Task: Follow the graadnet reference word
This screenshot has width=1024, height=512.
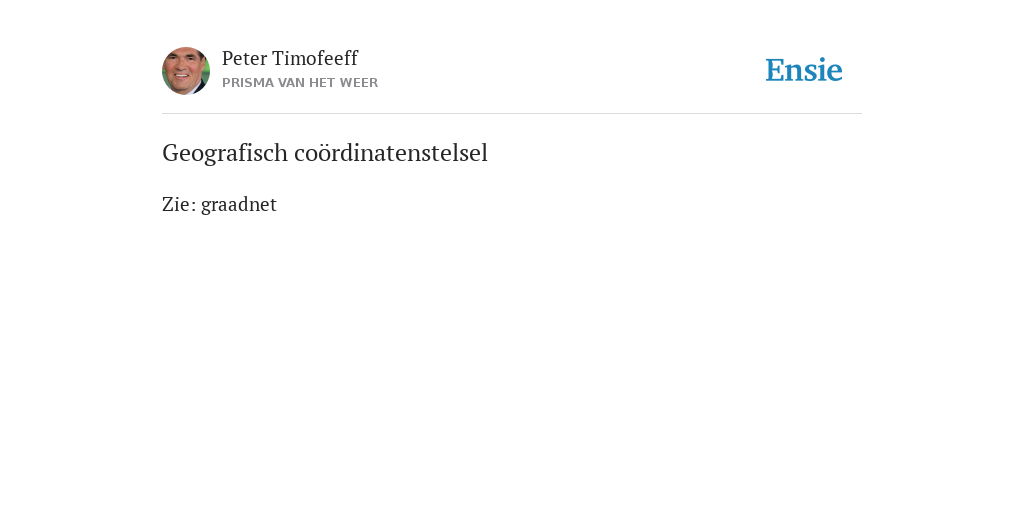Action: 239,204
